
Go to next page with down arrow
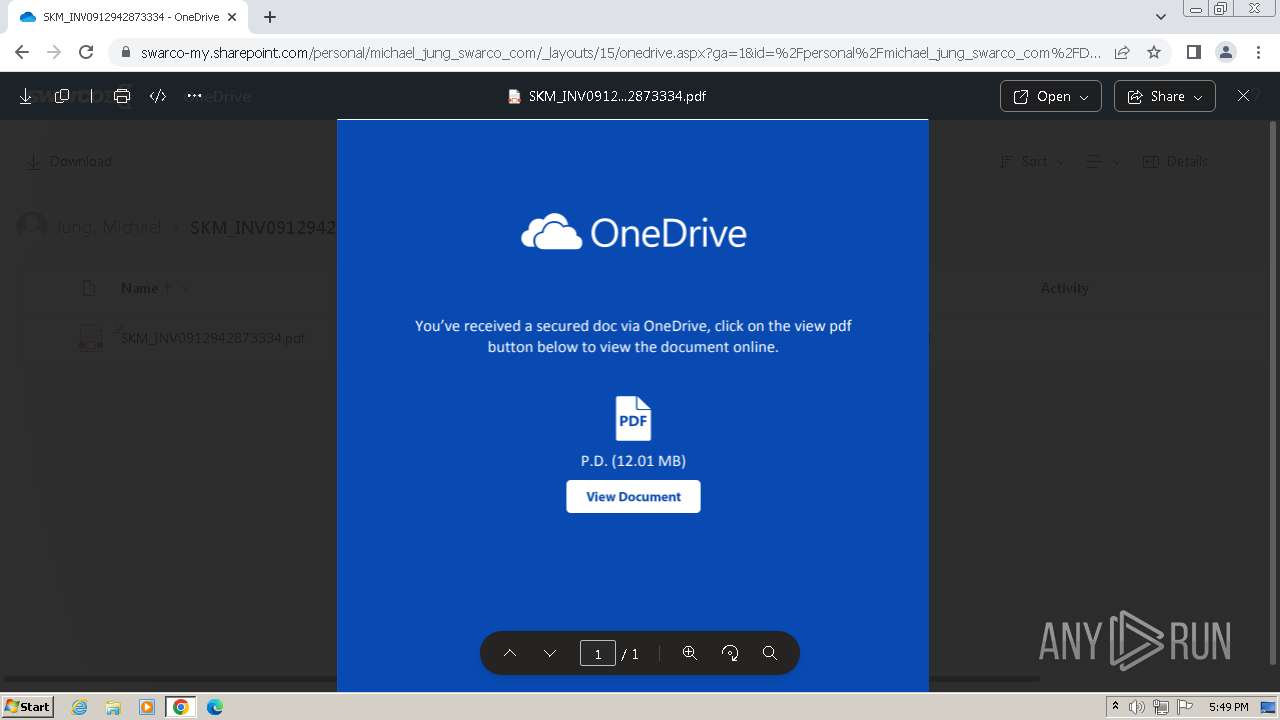(x=550, y=653)
